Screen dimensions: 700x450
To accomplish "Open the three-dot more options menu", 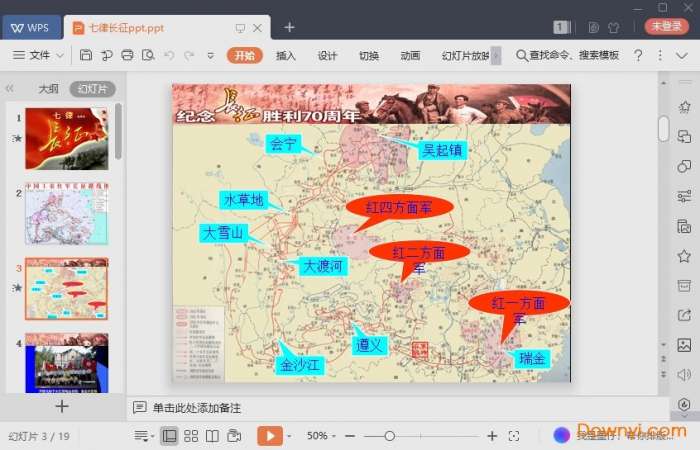I will pyautogui.click(x=660, y=55).
